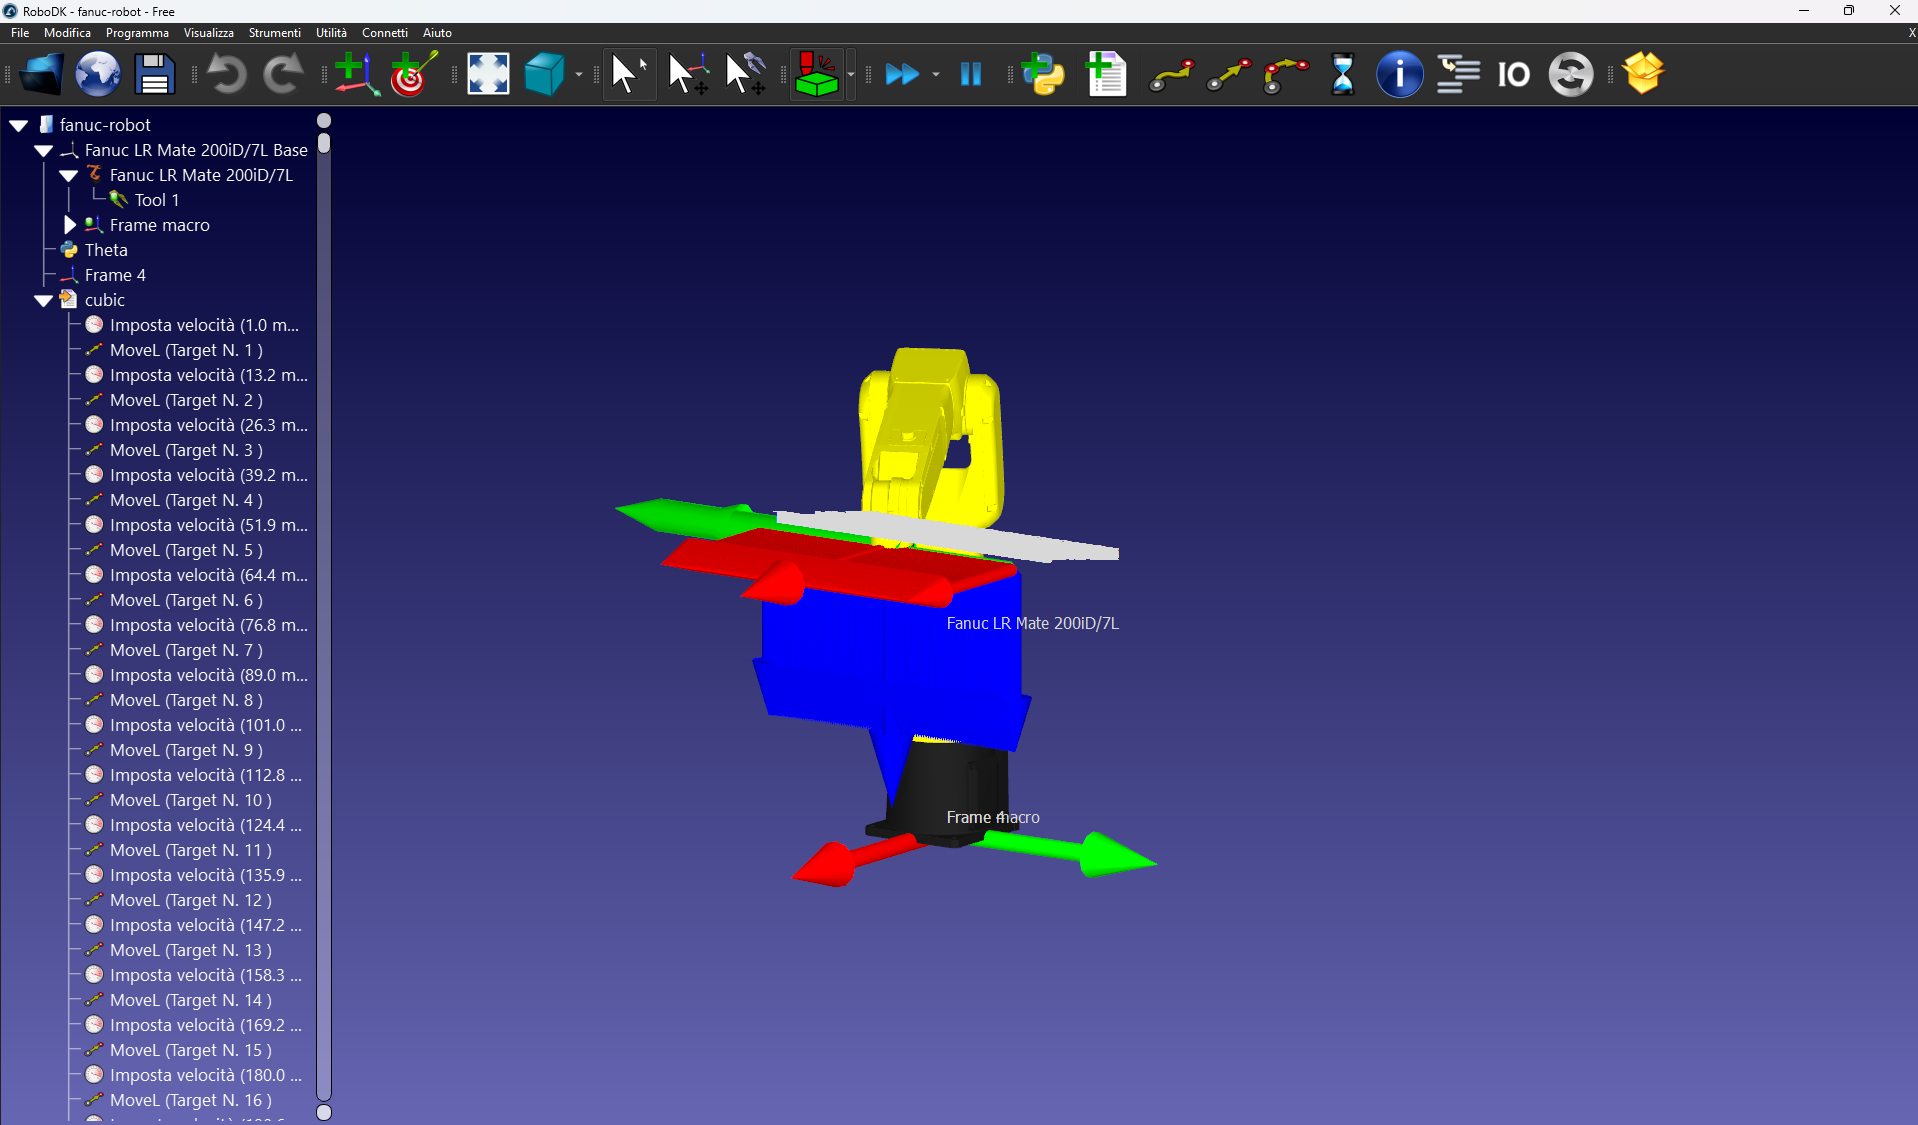Click the Add new target icon
The width and height of the screenshot is (1918, 1125).
[413, 74]
